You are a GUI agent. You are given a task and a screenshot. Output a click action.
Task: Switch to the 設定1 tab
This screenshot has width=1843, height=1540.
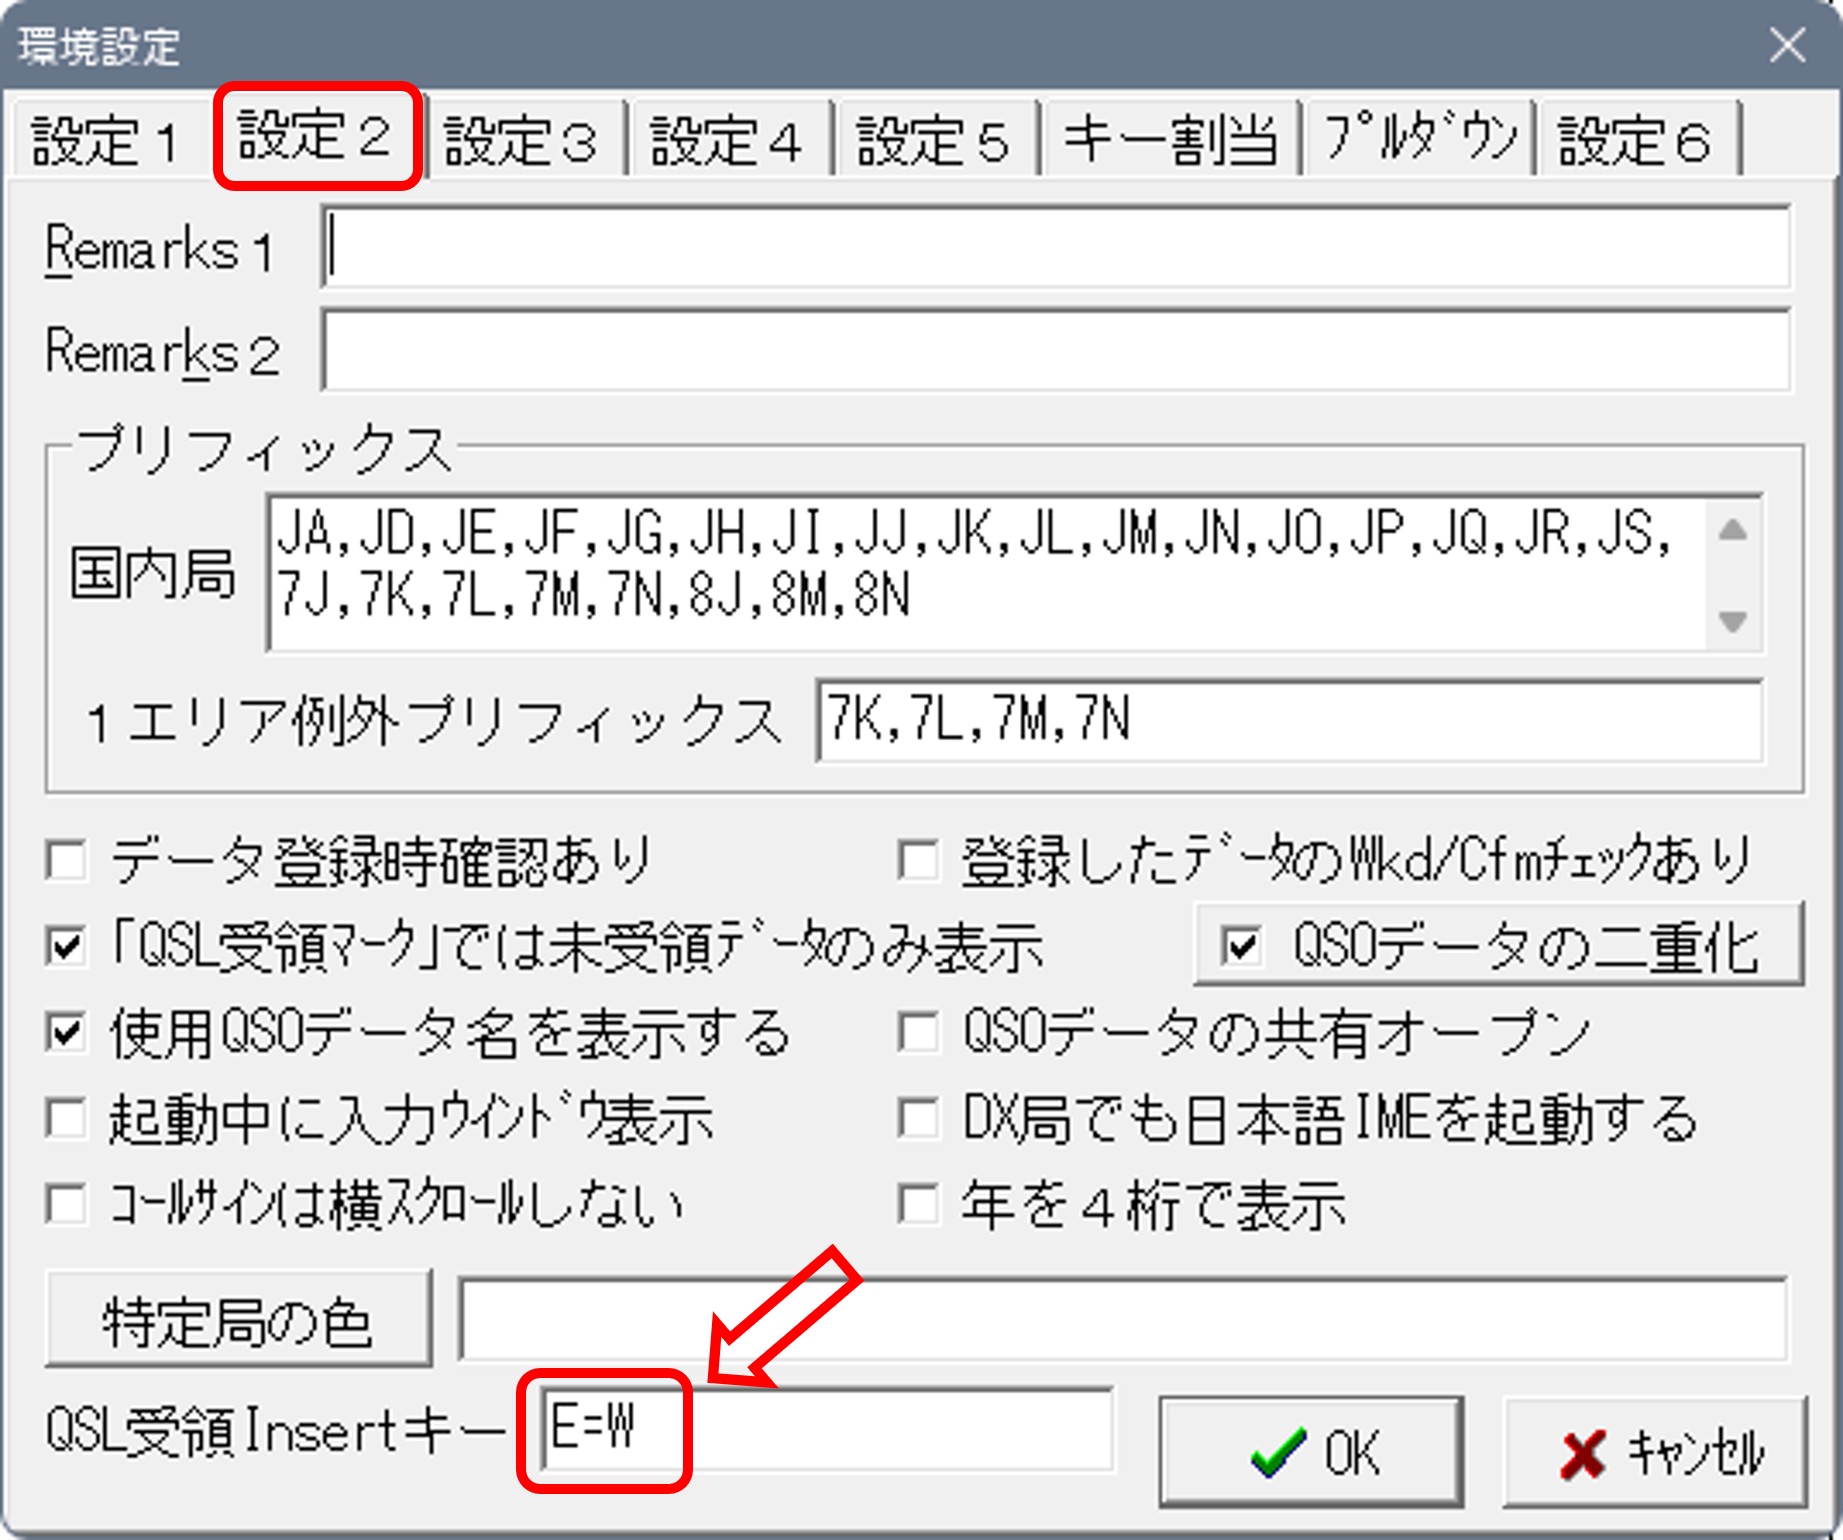click(x=106, y=140)
